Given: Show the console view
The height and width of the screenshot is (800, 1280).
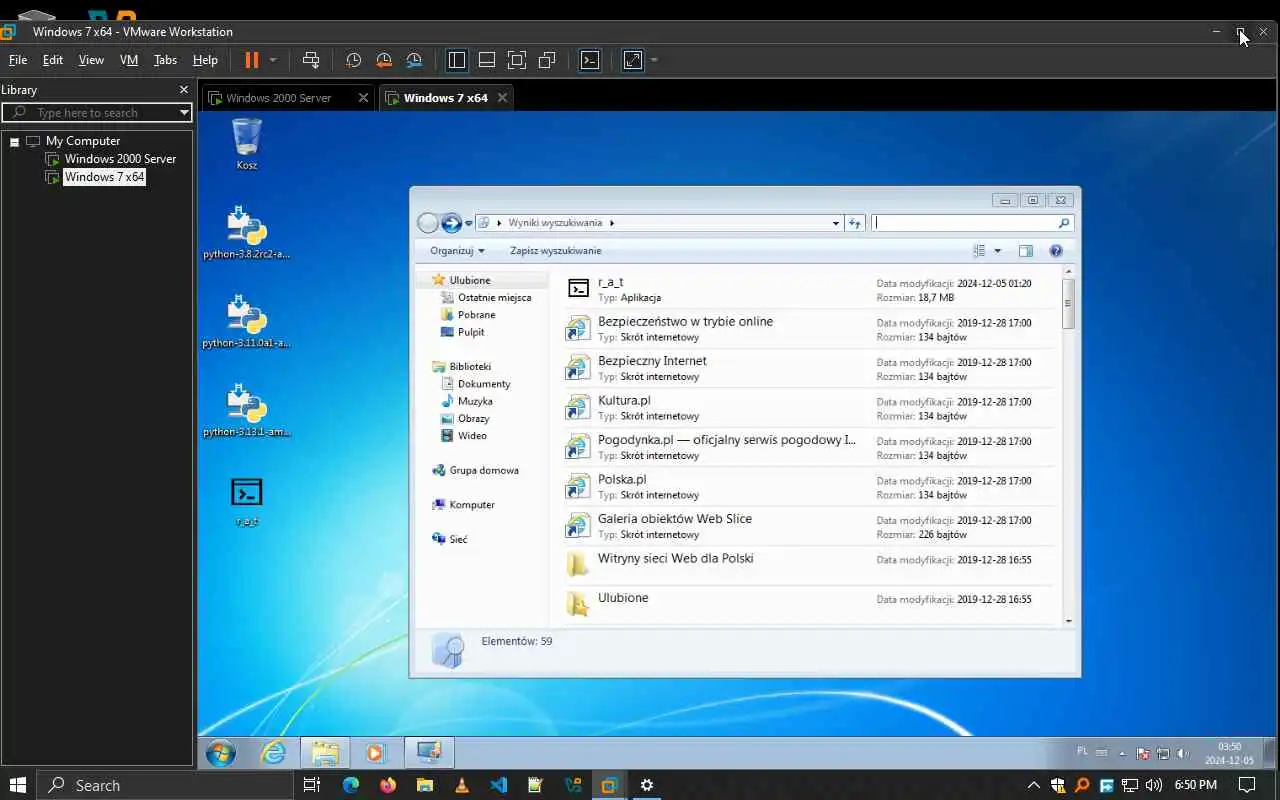Looking at the screenshot, I should (x=590, y=60).
